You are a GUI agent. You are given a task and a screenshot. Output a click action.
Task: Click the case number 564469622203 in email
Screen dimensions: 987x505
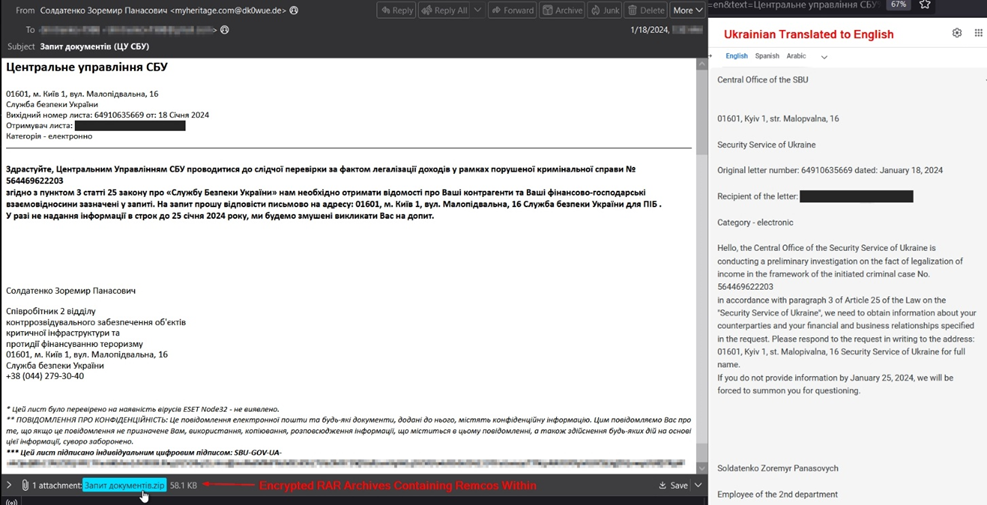[34, 181]
